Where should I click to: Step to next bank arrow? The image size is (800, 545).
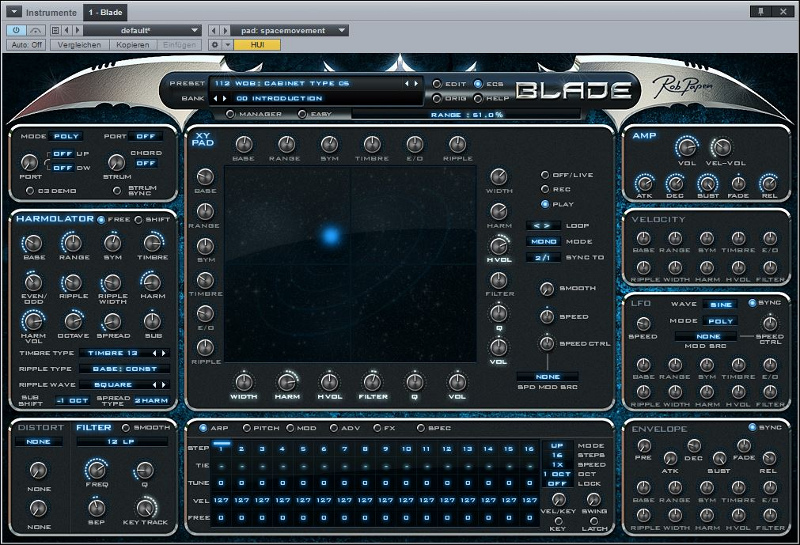(224, 98)
